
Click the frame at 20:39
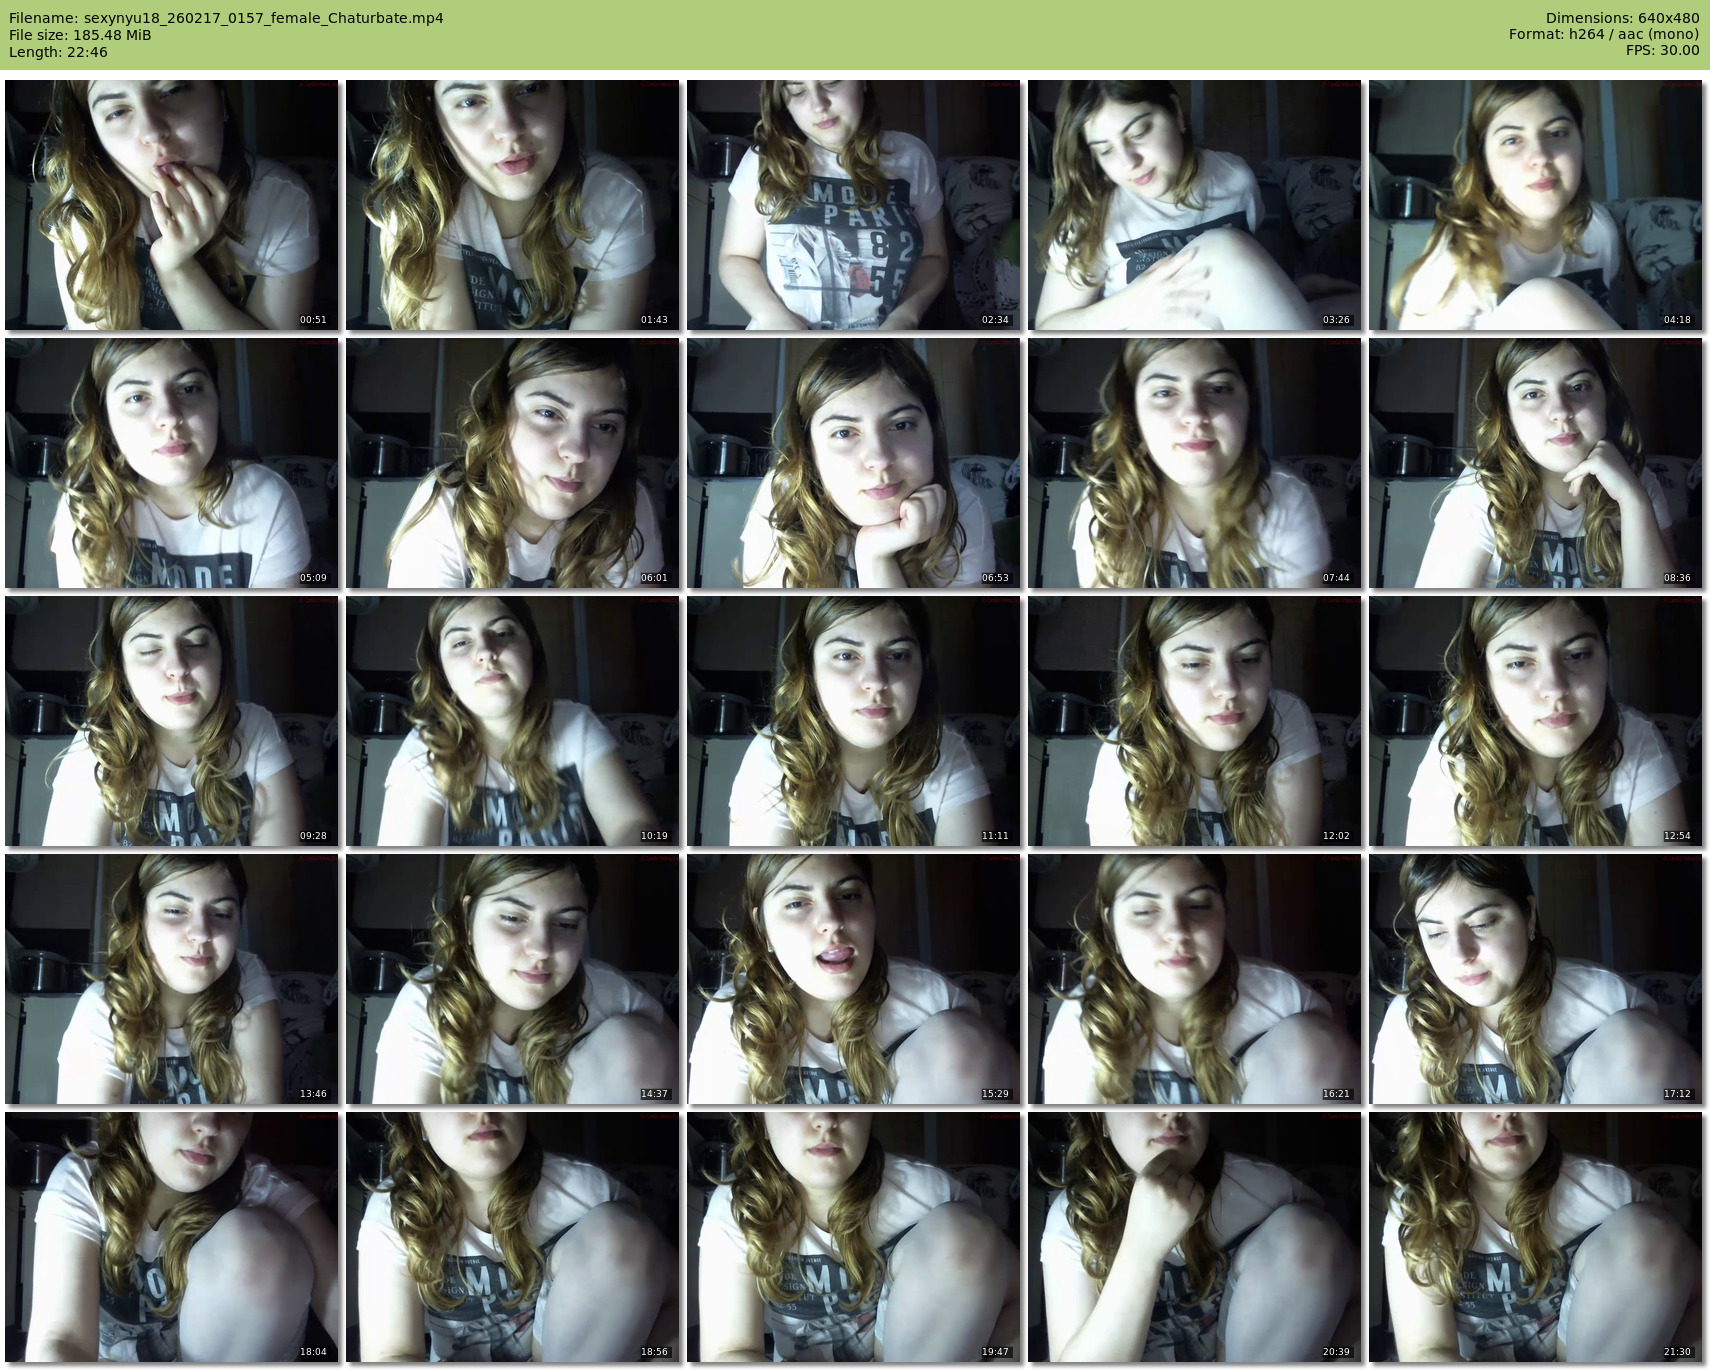coord(1195,1237)
